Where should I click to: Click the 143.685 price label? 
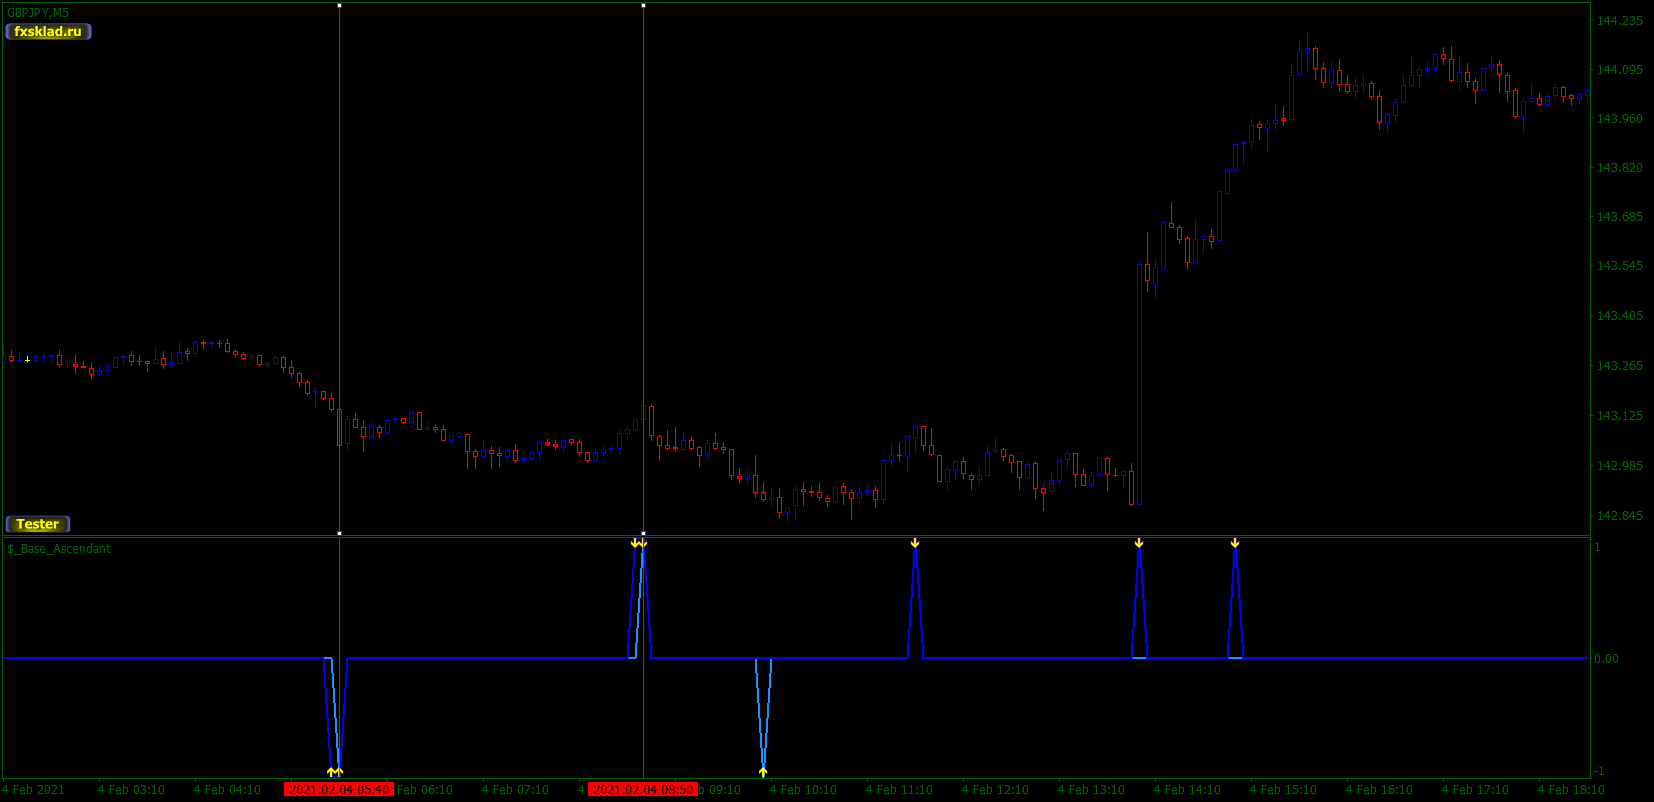pyautogui.click(x=1620, y=217)
